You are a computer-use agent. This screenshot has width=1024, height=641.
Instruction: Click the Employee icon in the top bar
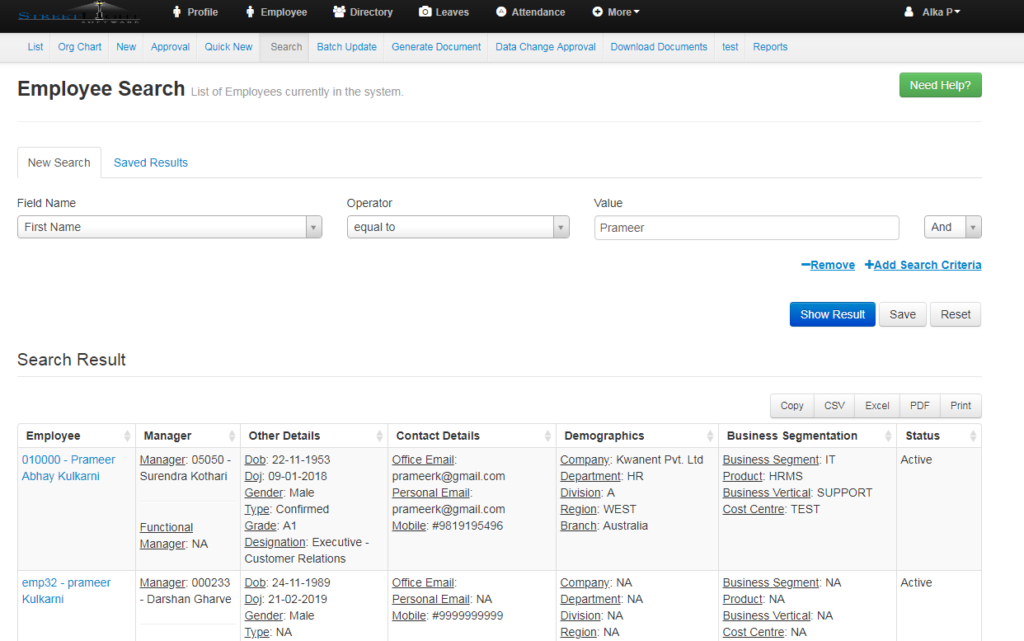(249, 12)
